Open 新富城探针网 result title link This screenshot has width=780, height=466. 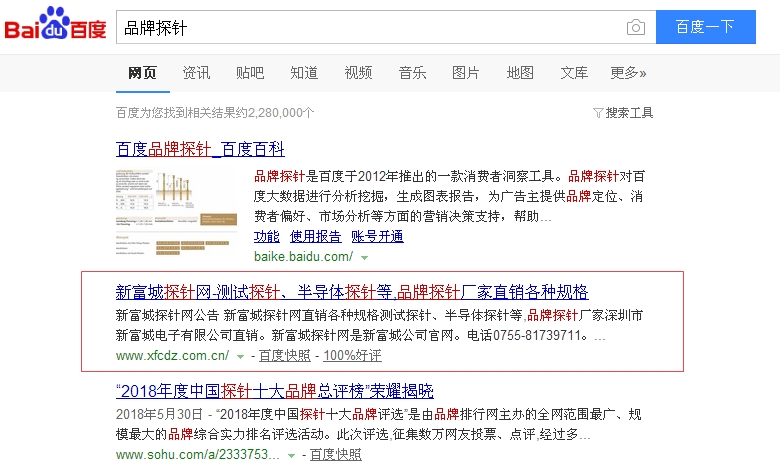pyautogui.click(x=352, y=291)
